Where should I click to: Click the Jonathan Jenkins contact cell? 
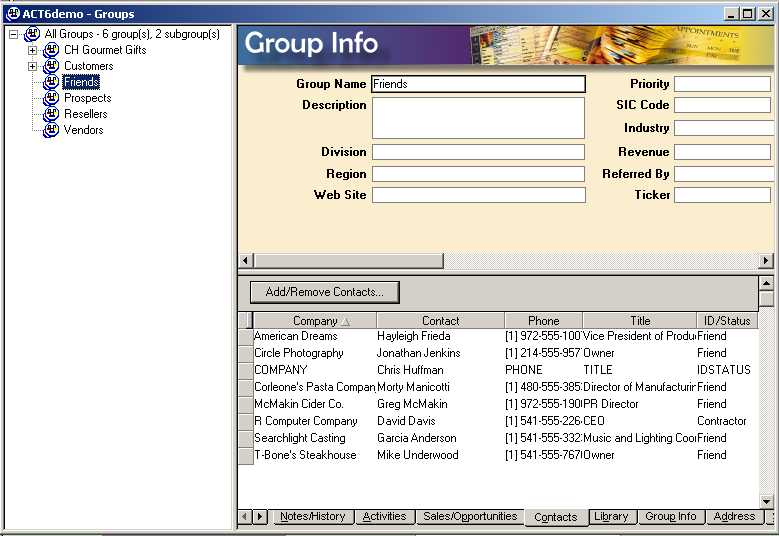tap(440, 353)
